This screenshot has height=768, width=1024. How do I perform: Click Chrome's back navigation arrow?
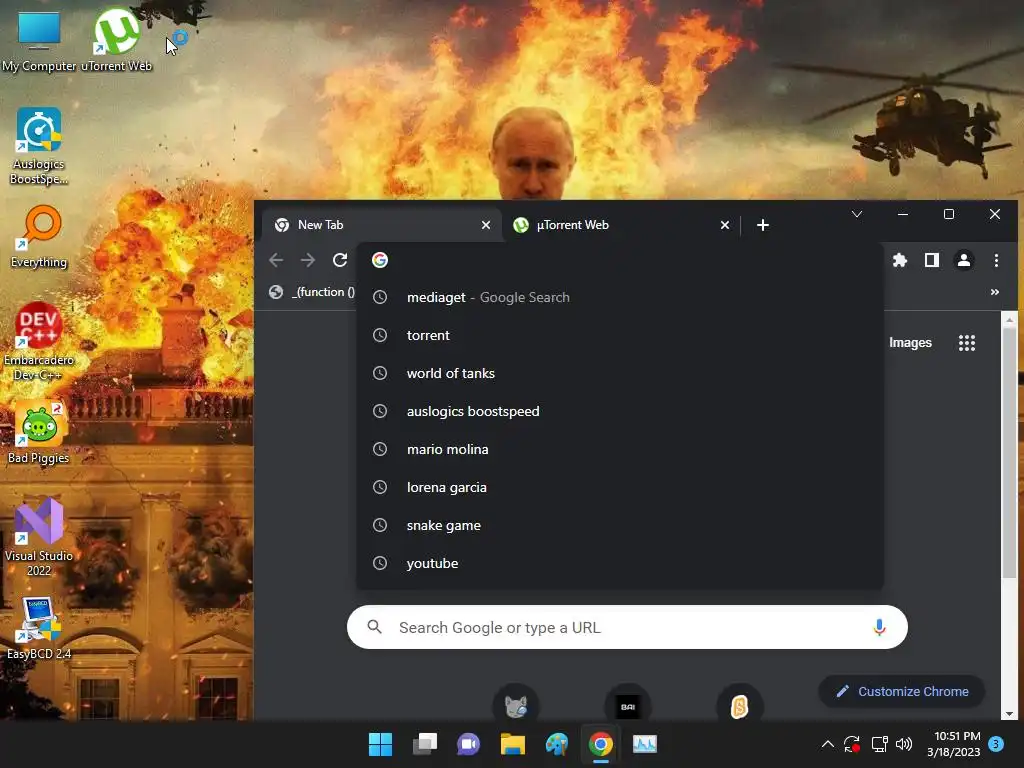[276, 261]
